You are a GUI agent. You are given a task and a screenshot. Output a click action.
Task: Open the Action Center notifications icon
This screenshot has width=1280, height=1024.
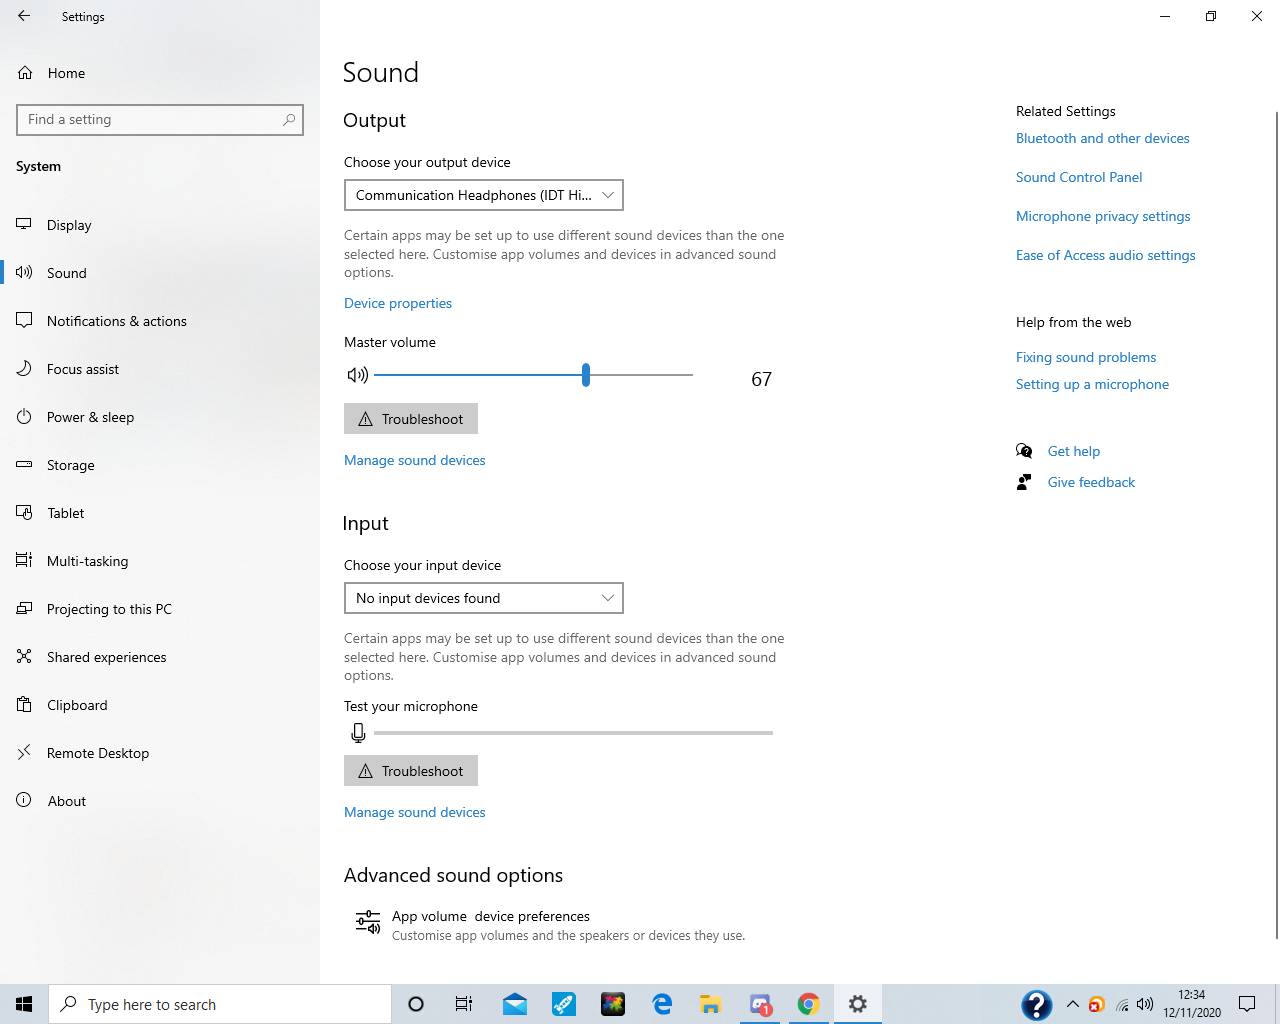pyautogui.click(x=1247, y=1004)
